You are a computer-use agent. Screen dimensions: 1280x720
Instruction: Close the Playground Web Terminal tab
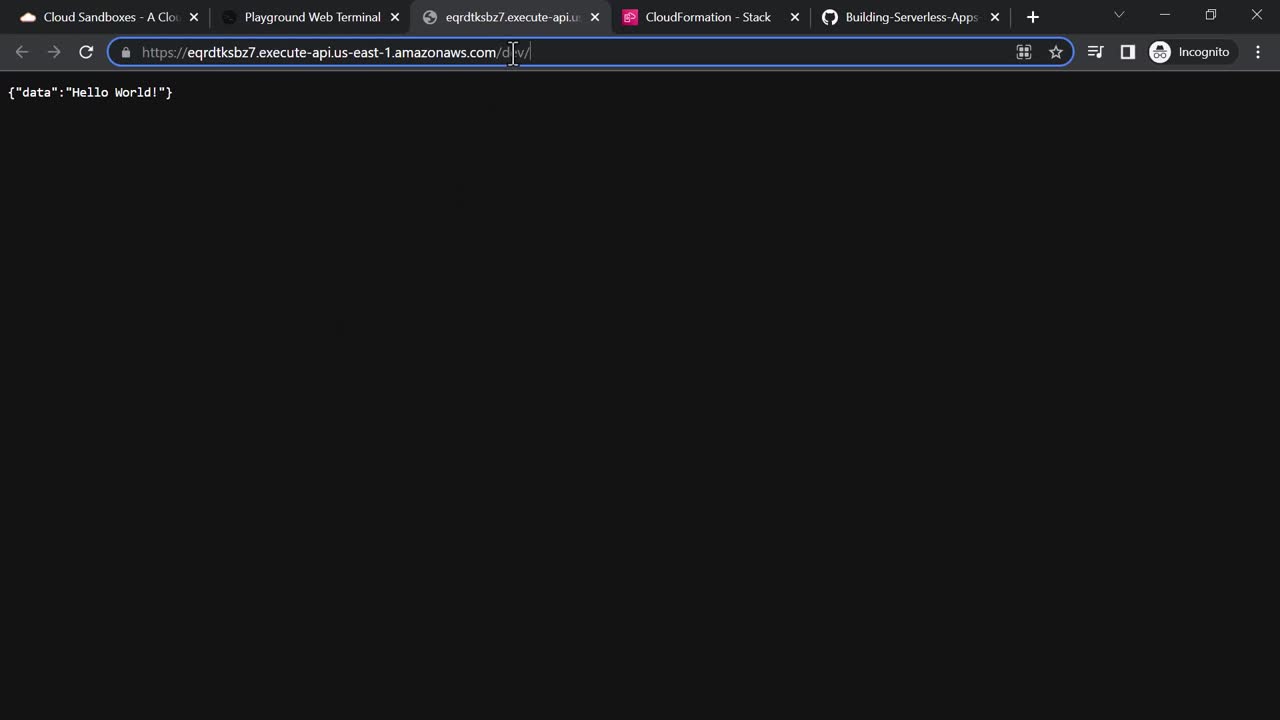pyautogui.click(x=395, y=17)
